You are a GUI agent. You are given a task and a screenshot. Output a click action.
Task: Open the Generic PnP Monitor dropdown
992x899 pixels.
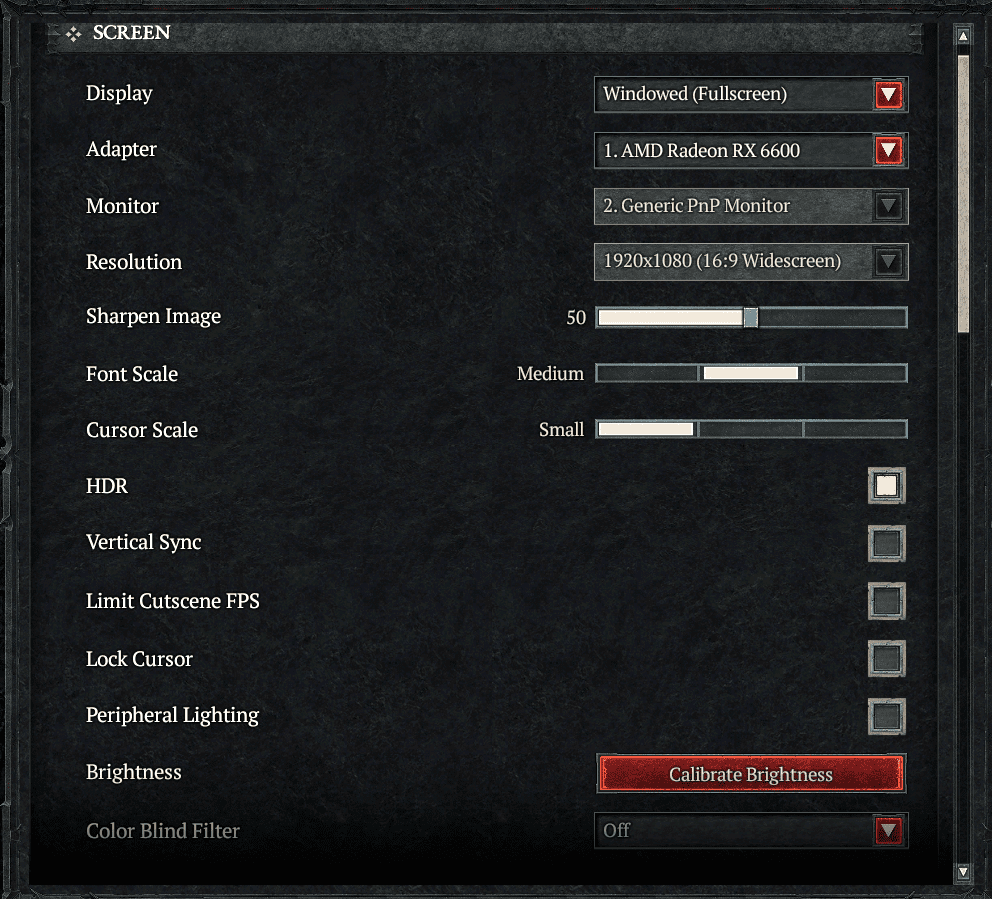pos(751,206)
